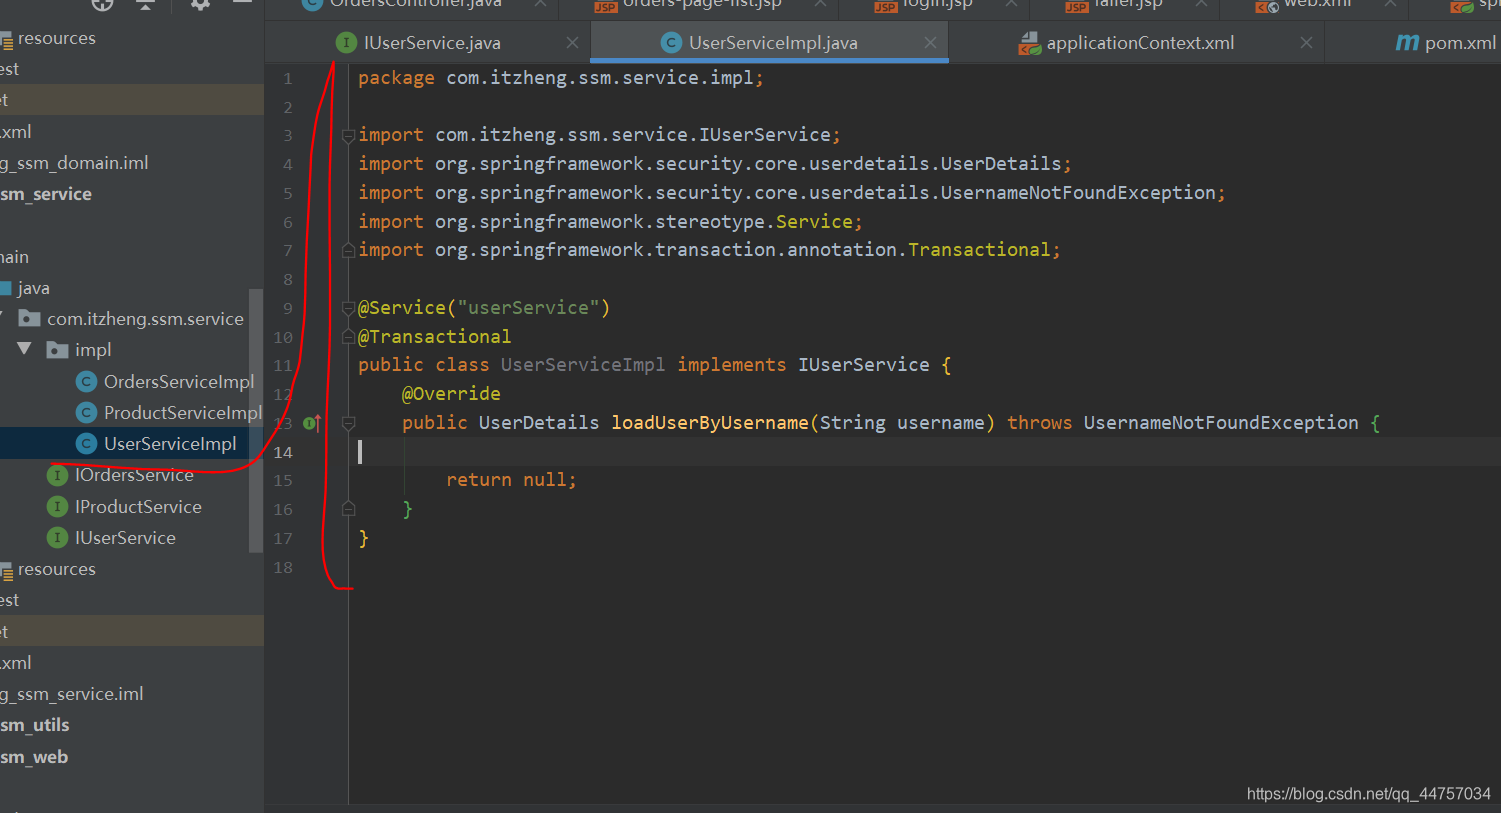
Task: Click the @Override annotation text
Action: click(x=451, y=394)
